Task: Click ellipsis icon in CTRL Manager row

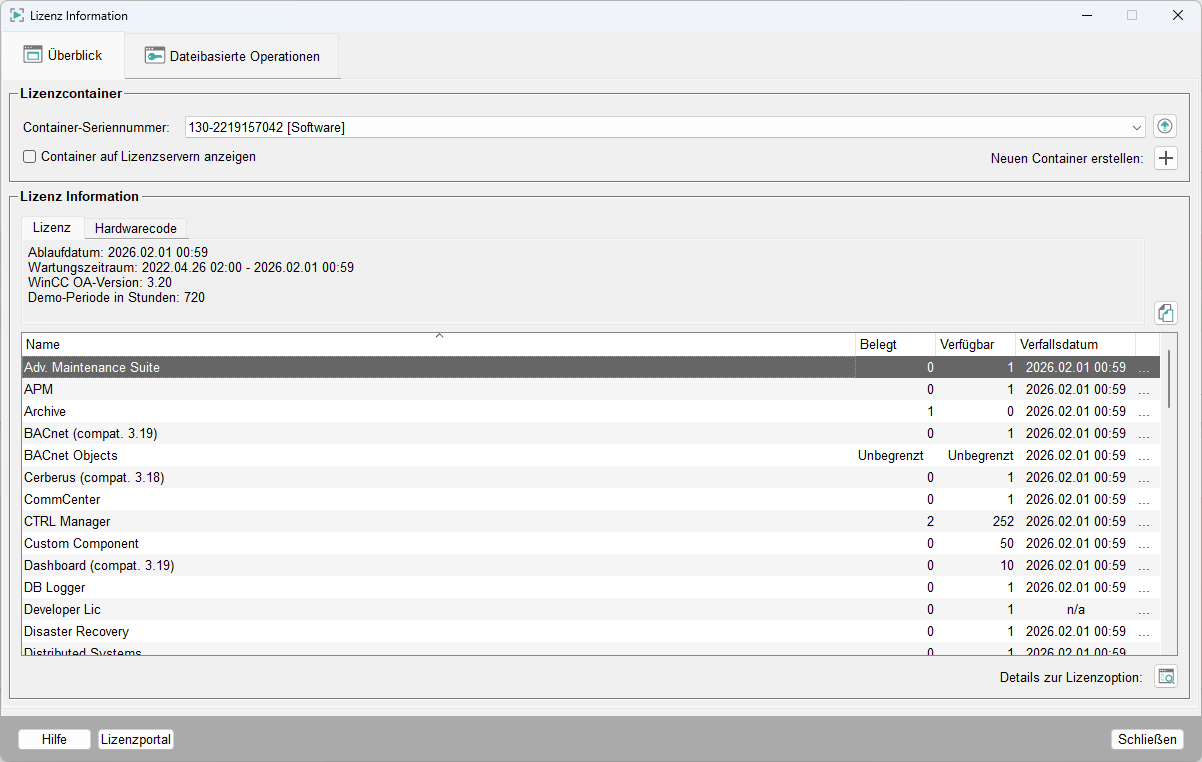Action: tap(1144, 522)
